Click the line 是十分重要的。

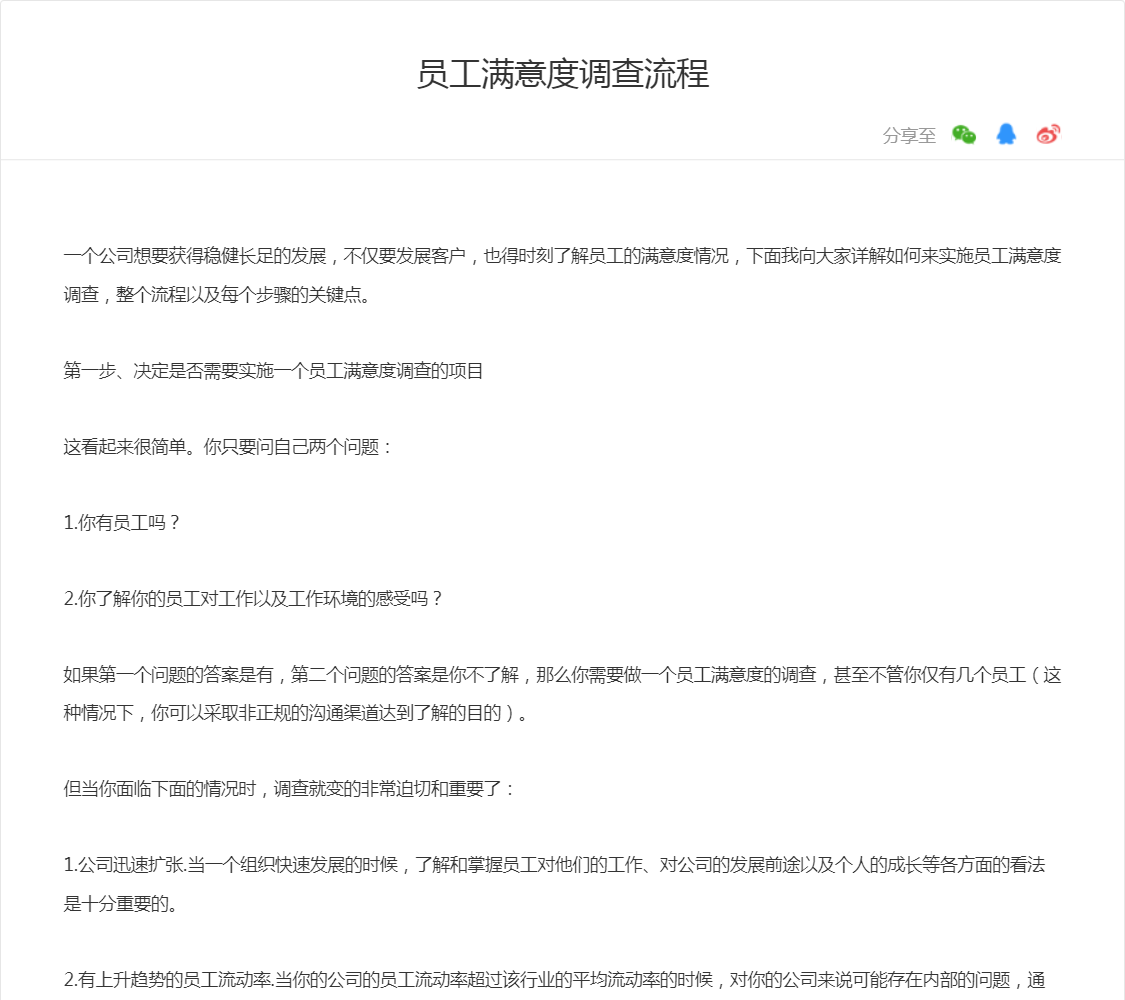121,904
